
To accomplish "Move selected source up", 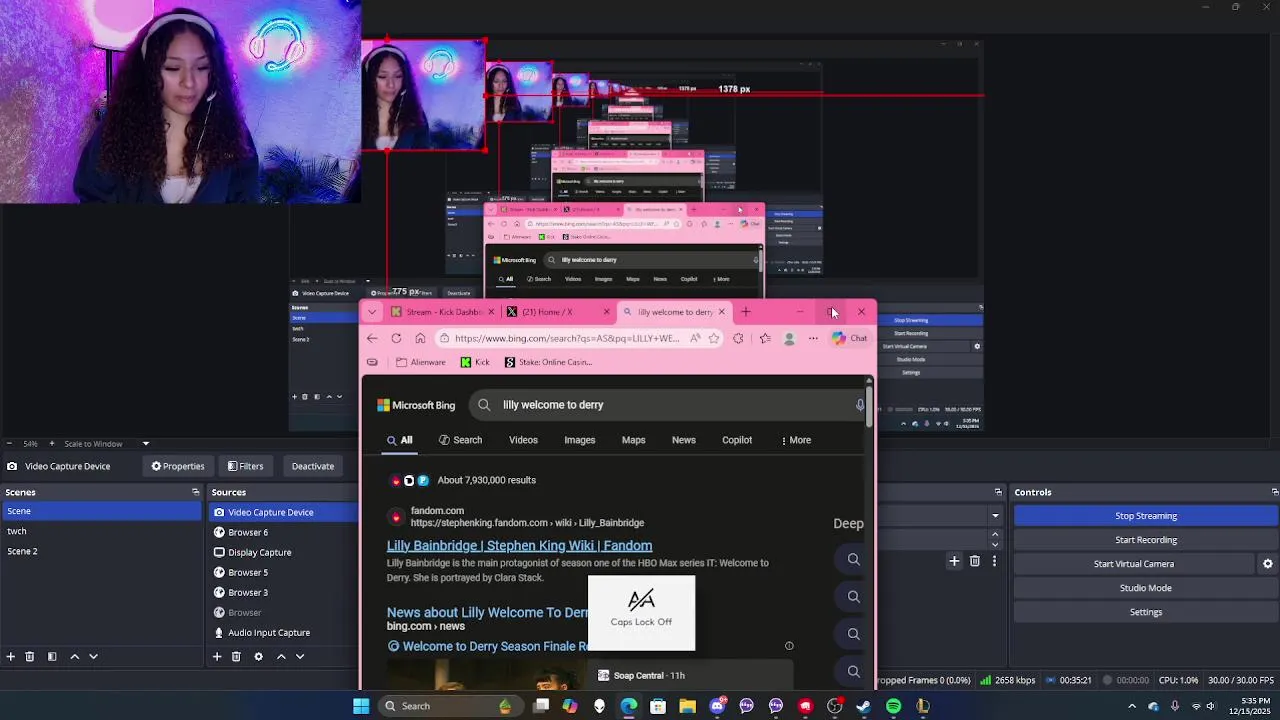I will [x=281, y=656].
